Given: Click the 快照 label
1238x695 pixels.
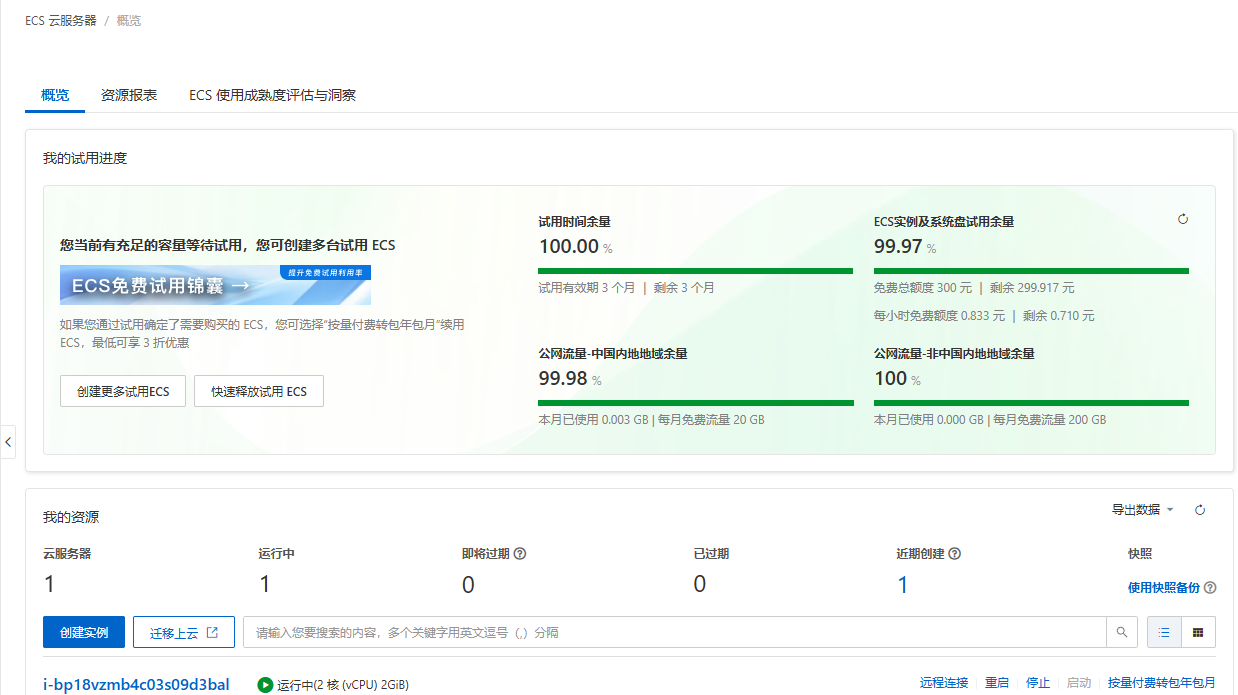Looking at the screenshot, I should click(x=1140, y=553).
